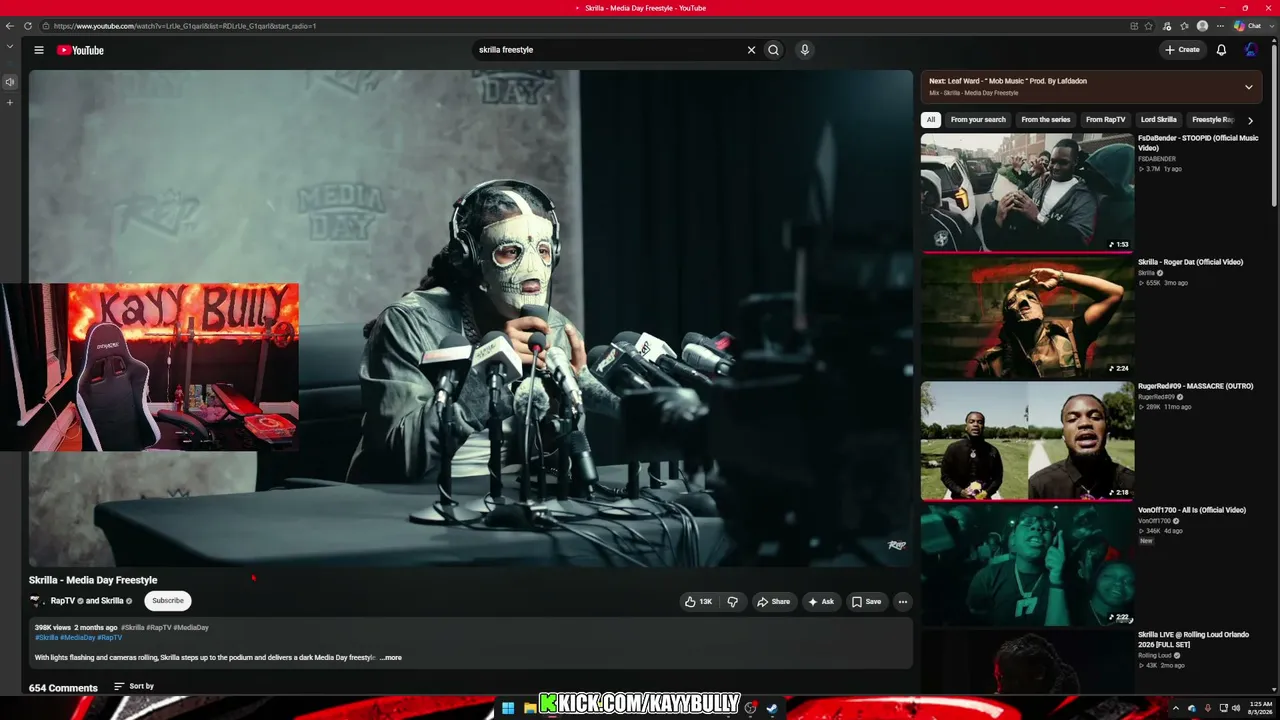The image size is (1280, 720).
Task: Go to the YouTube home logo
Action: click(80, 50)
